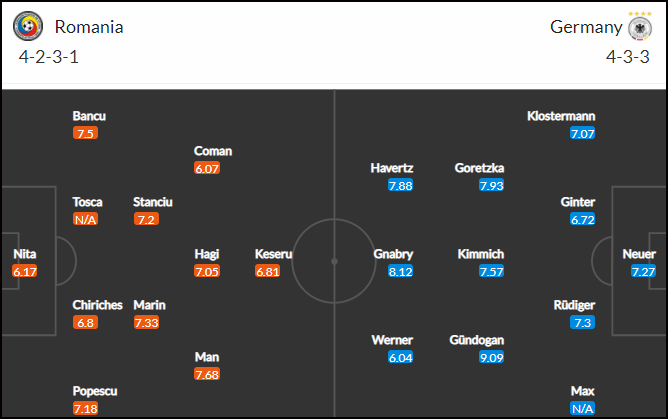Click Max's N/A rating badge
The width and height of the screenshot is (668, 419).
582,408
